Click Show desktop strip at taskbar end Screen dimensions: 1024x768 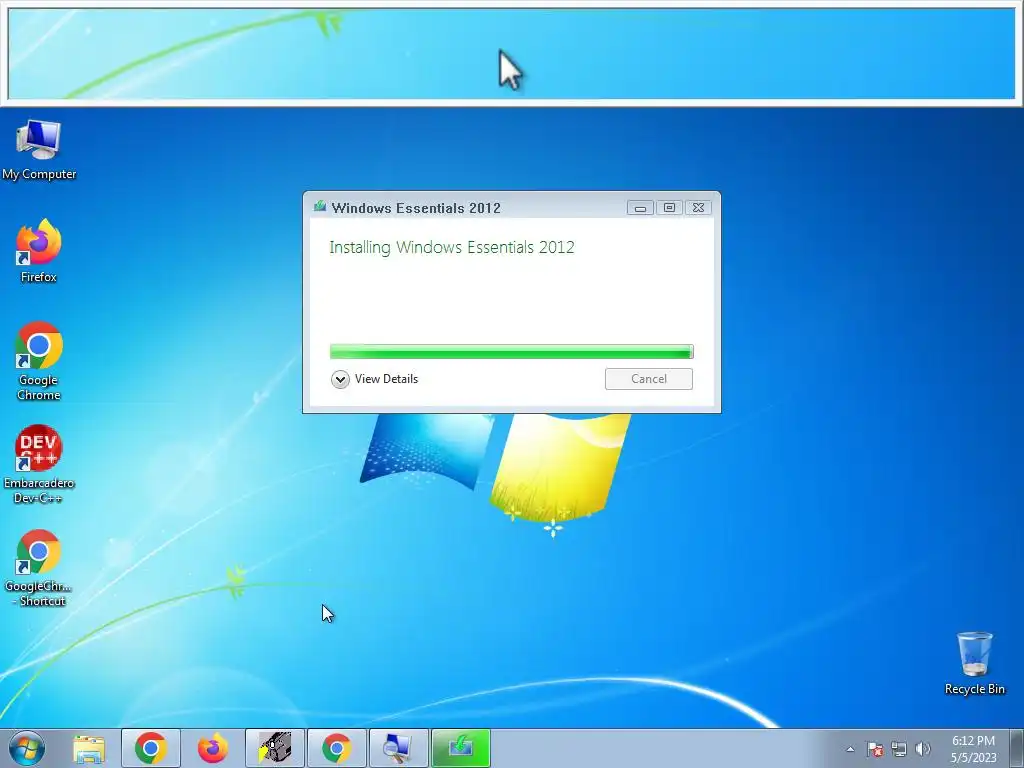click(1017, 748)
